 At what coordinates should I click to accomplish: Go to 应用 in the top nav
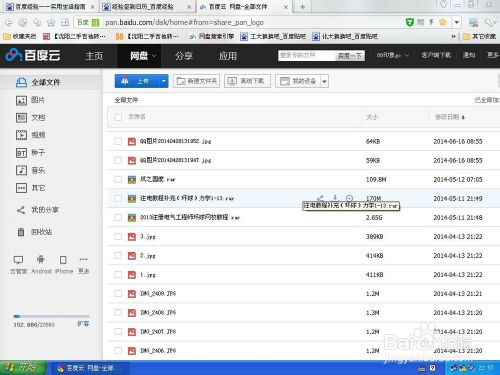click(228, 56)
